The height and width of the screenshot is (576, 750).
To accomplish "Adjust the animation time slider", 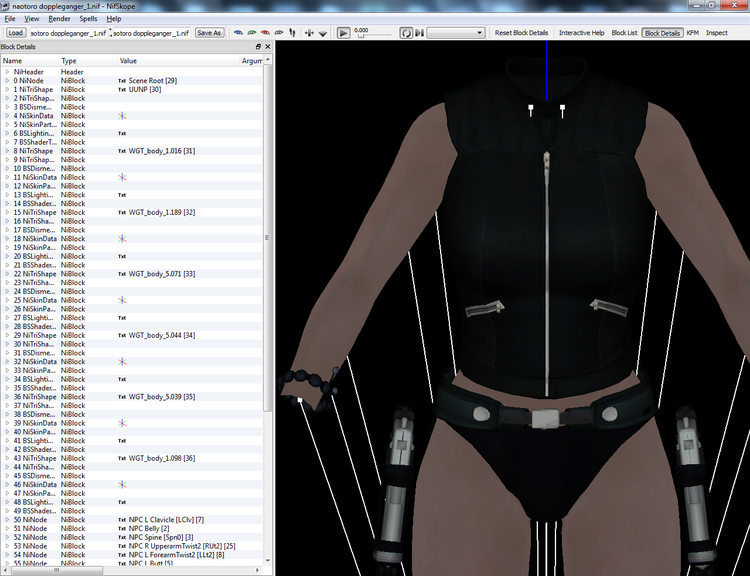I will [x=376, y=35].
